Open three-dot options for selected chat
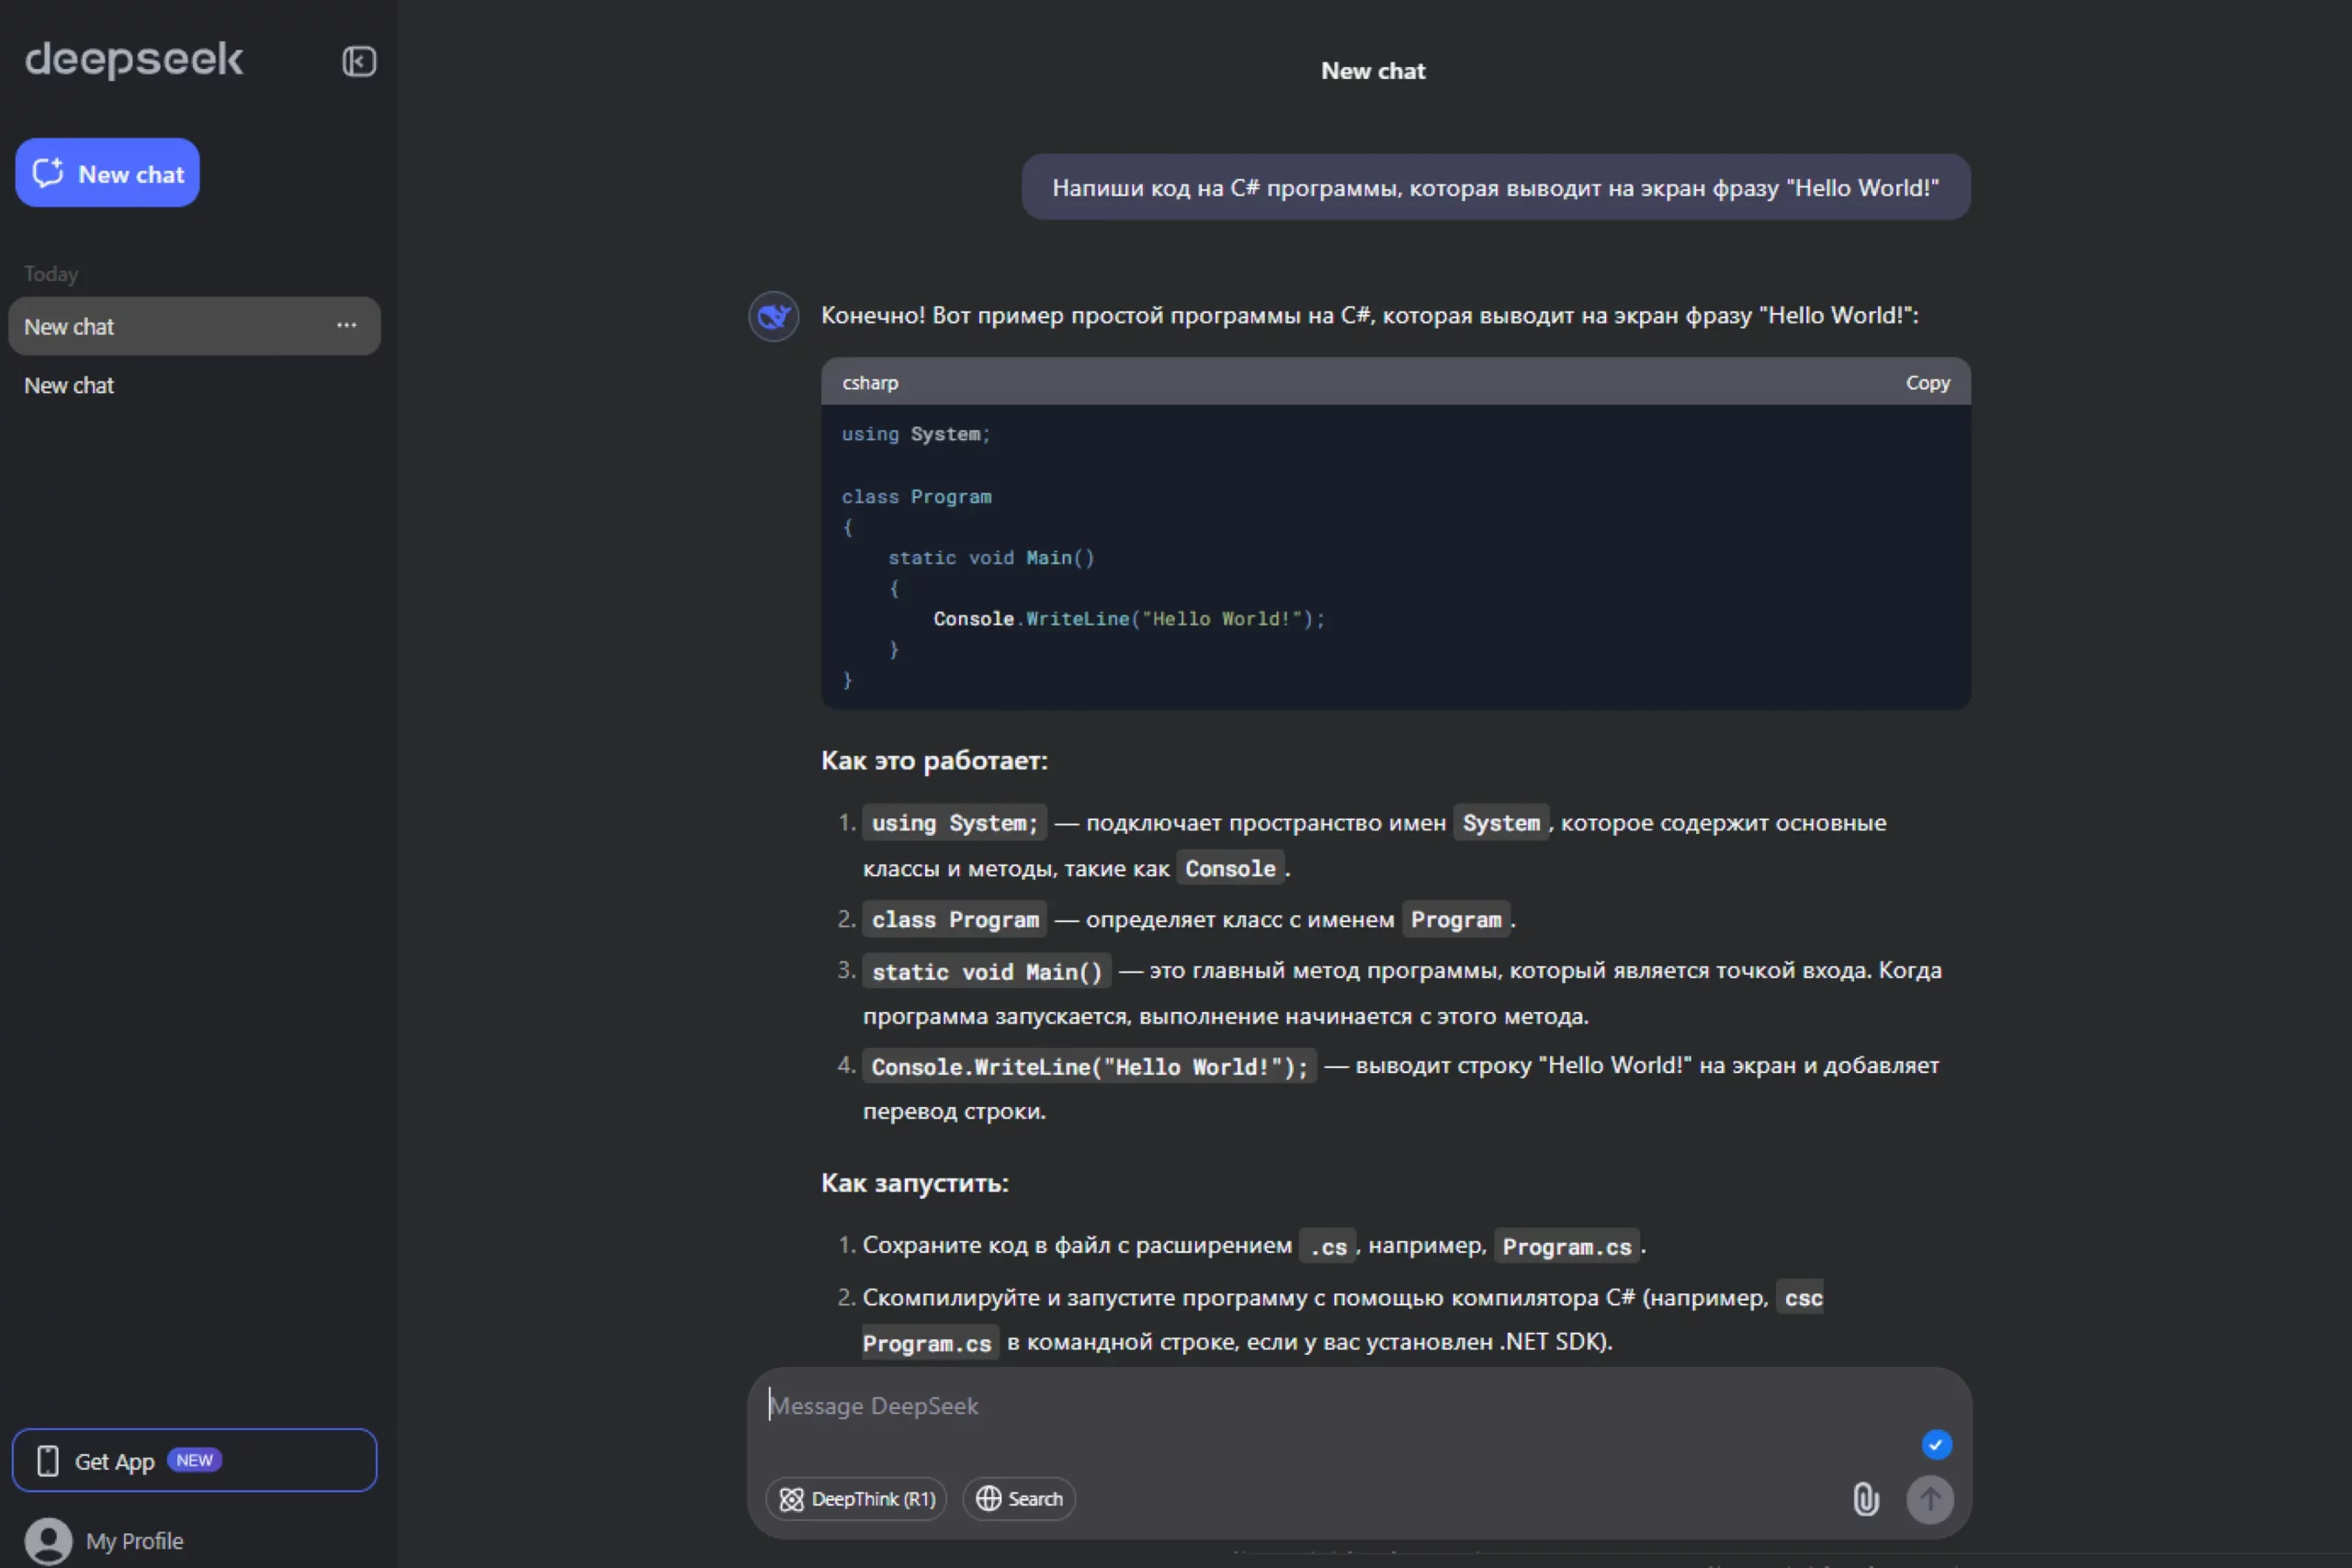This screenshot has height=1568, width=2352. [x=346, y=326]
